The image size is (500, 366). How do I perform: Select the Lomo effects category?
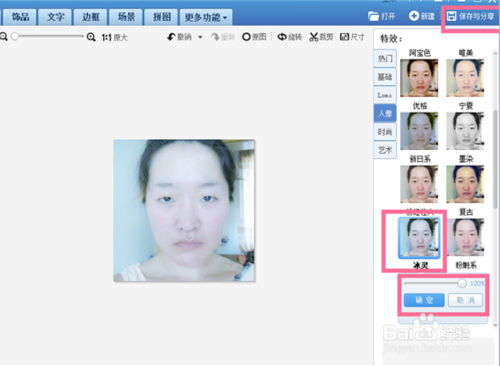(385, 95)
